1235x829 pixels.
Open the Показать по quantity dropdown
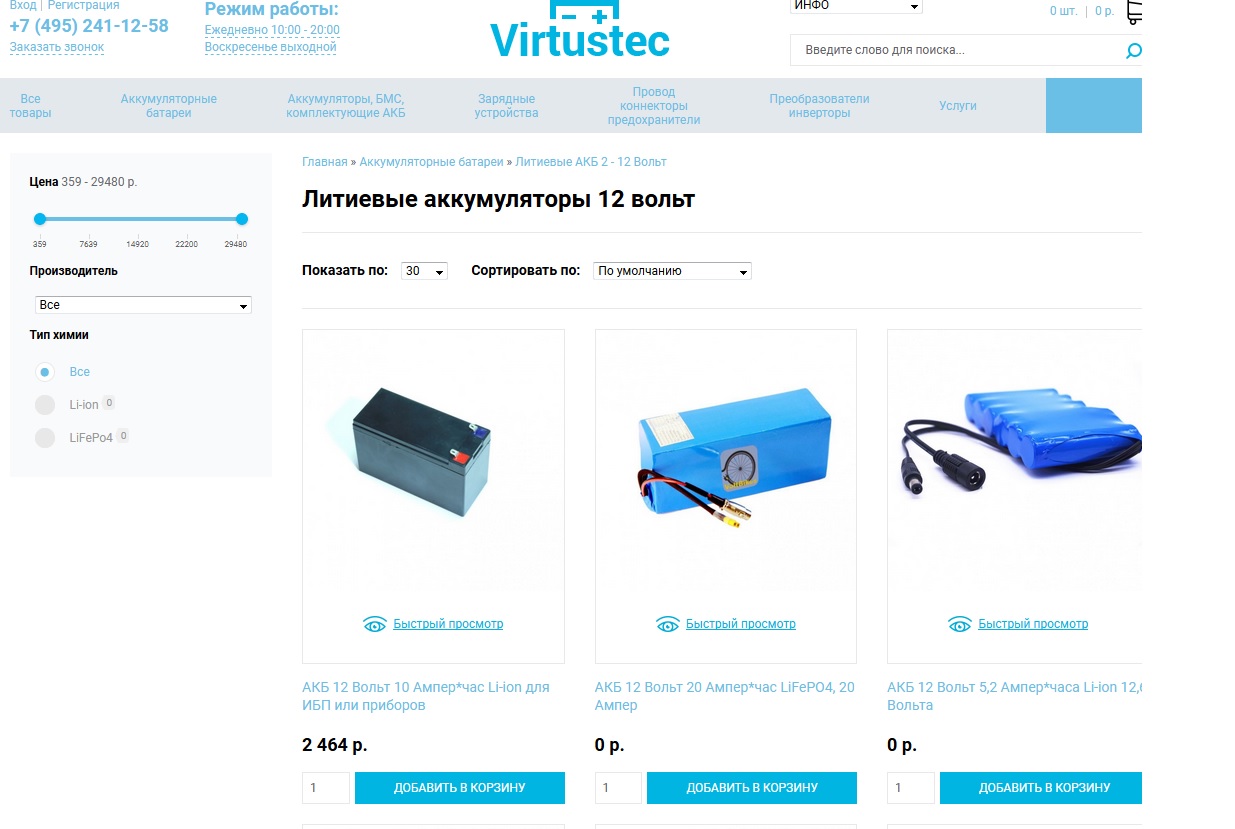[424, 271]
